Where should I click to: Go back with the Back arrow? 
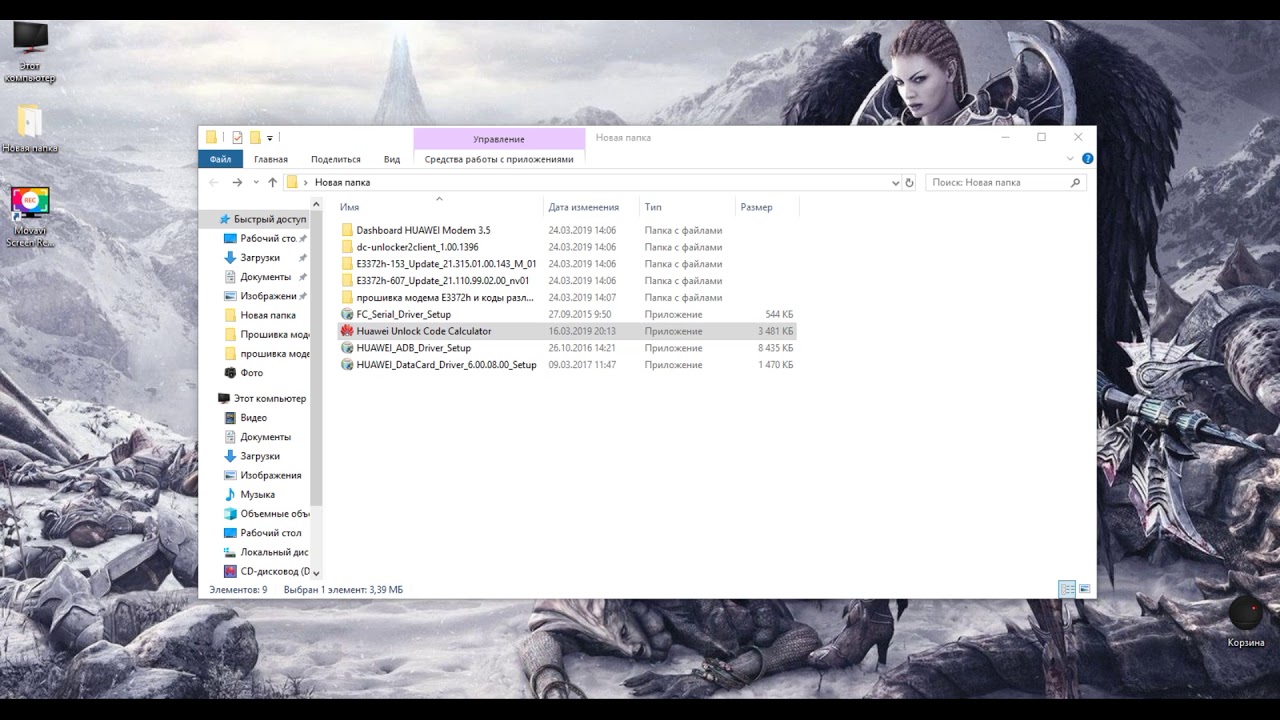pyautogui.click(x=214, y=183)
